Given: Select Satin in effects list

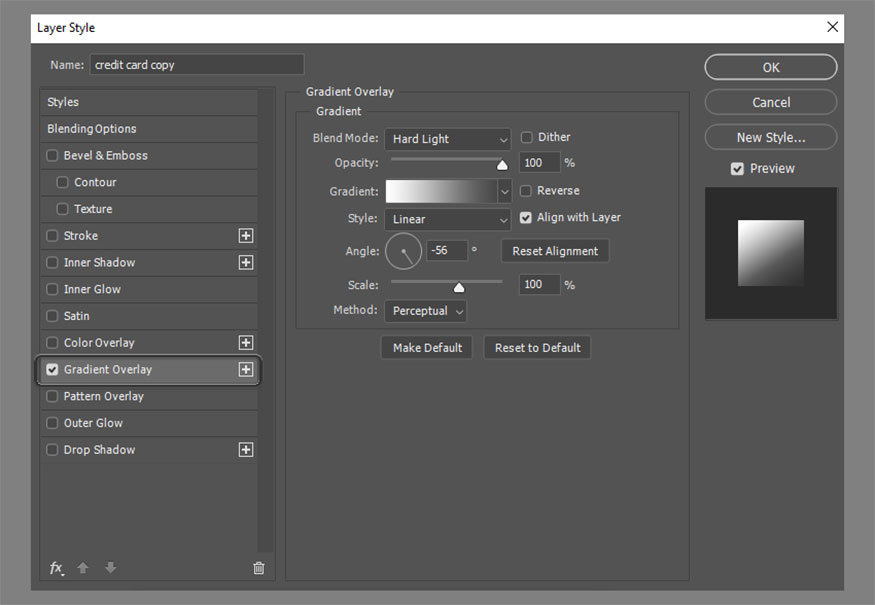Looking at the screenshot, I should [x=149, y=316].
